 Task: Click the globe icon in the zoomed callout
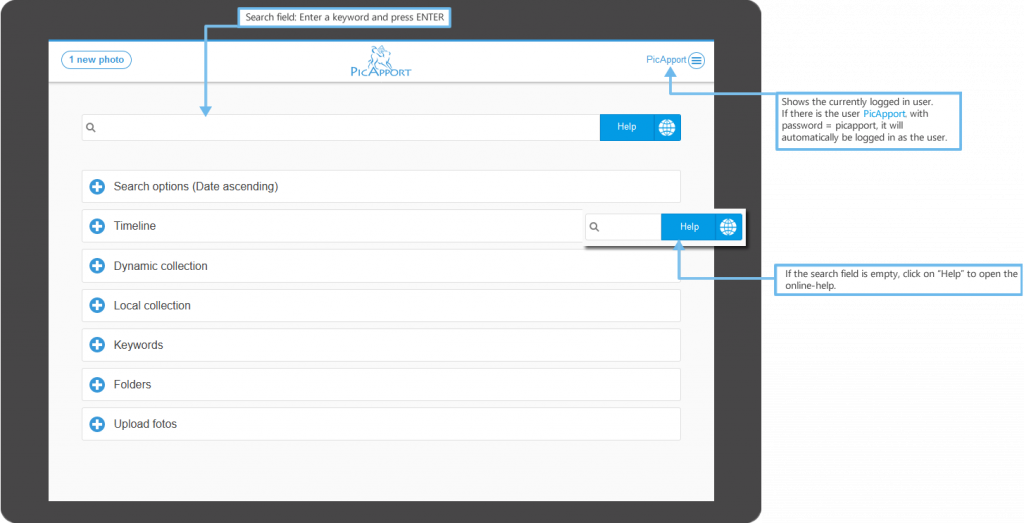point(728,227)
